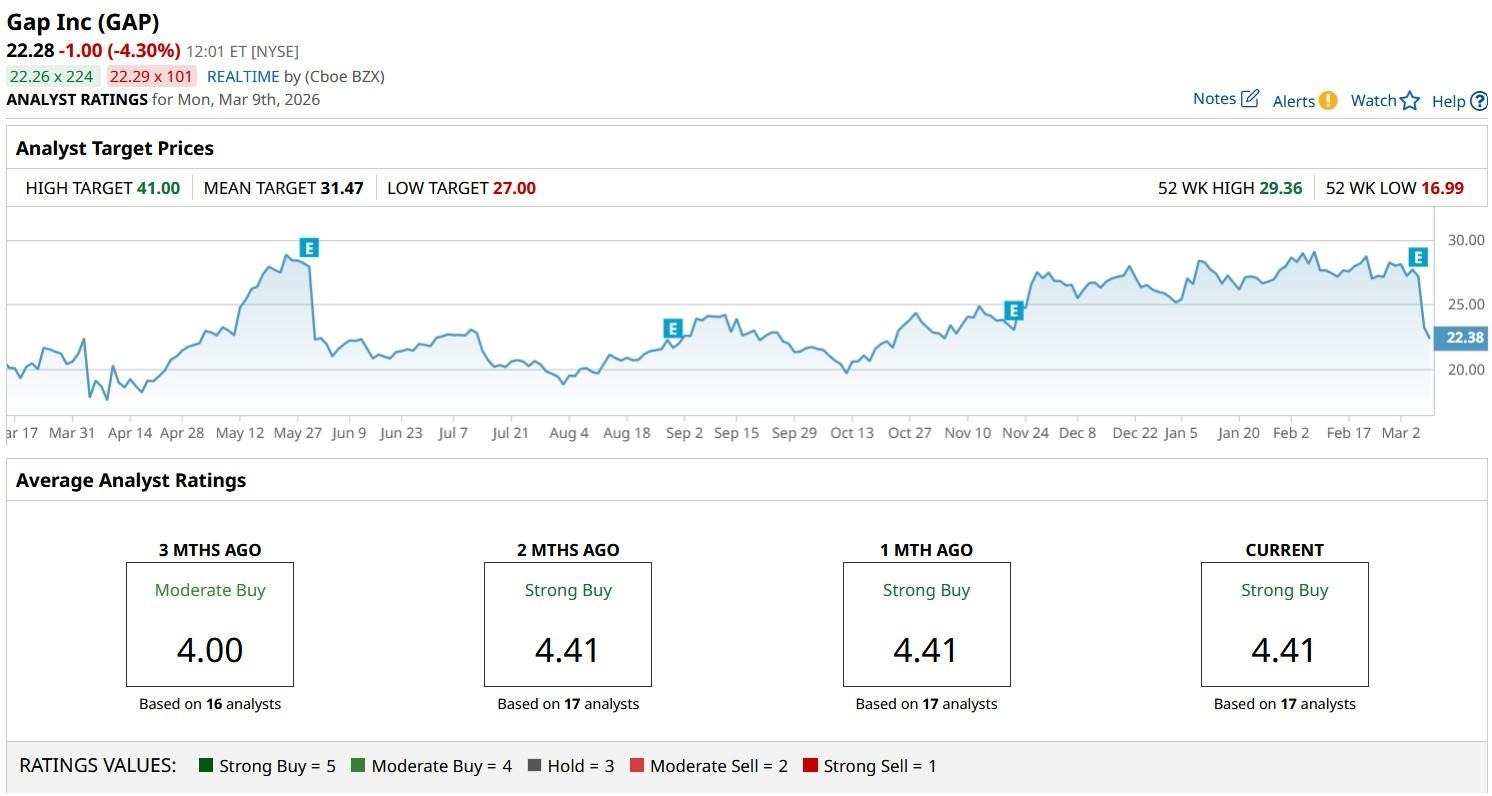Click the 30.00 y-axis label
Screen dimensions: 1492x796
pyautogui.click(x=1466, y=240)
